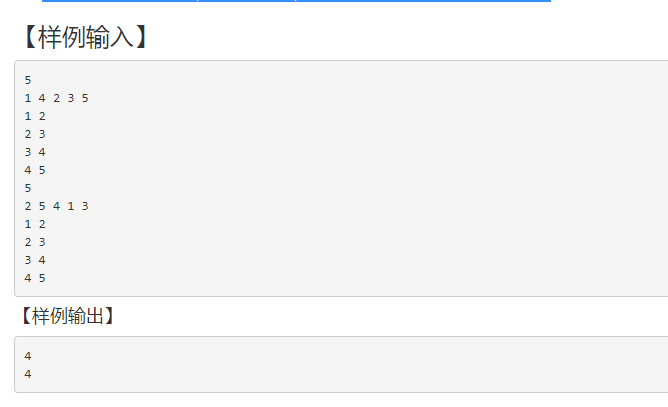Click the second "2 3" line in sample input

pos(35,242)
